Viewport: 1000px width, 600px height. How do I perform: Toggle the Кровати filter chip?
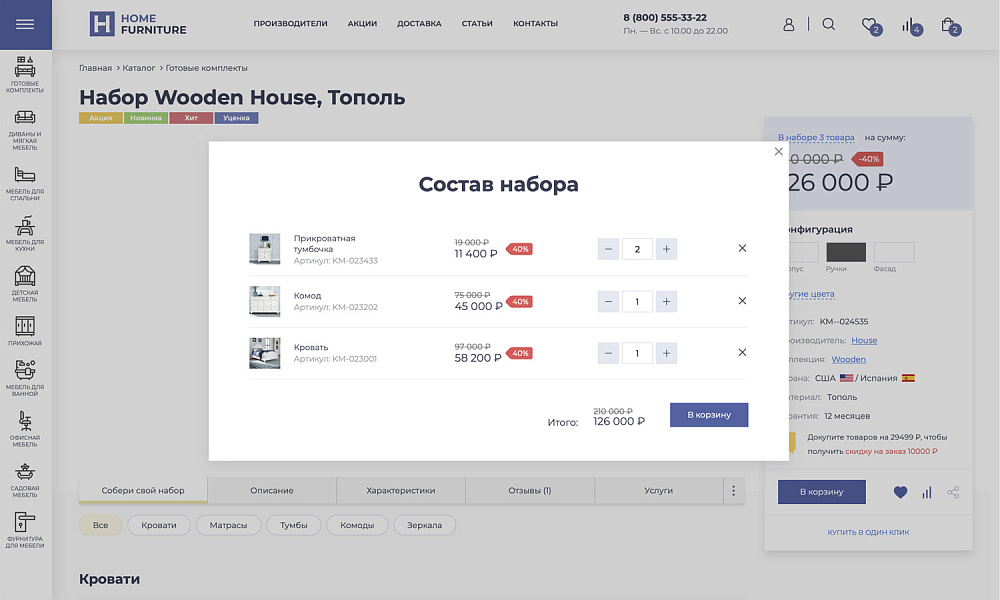pos(160,524)
